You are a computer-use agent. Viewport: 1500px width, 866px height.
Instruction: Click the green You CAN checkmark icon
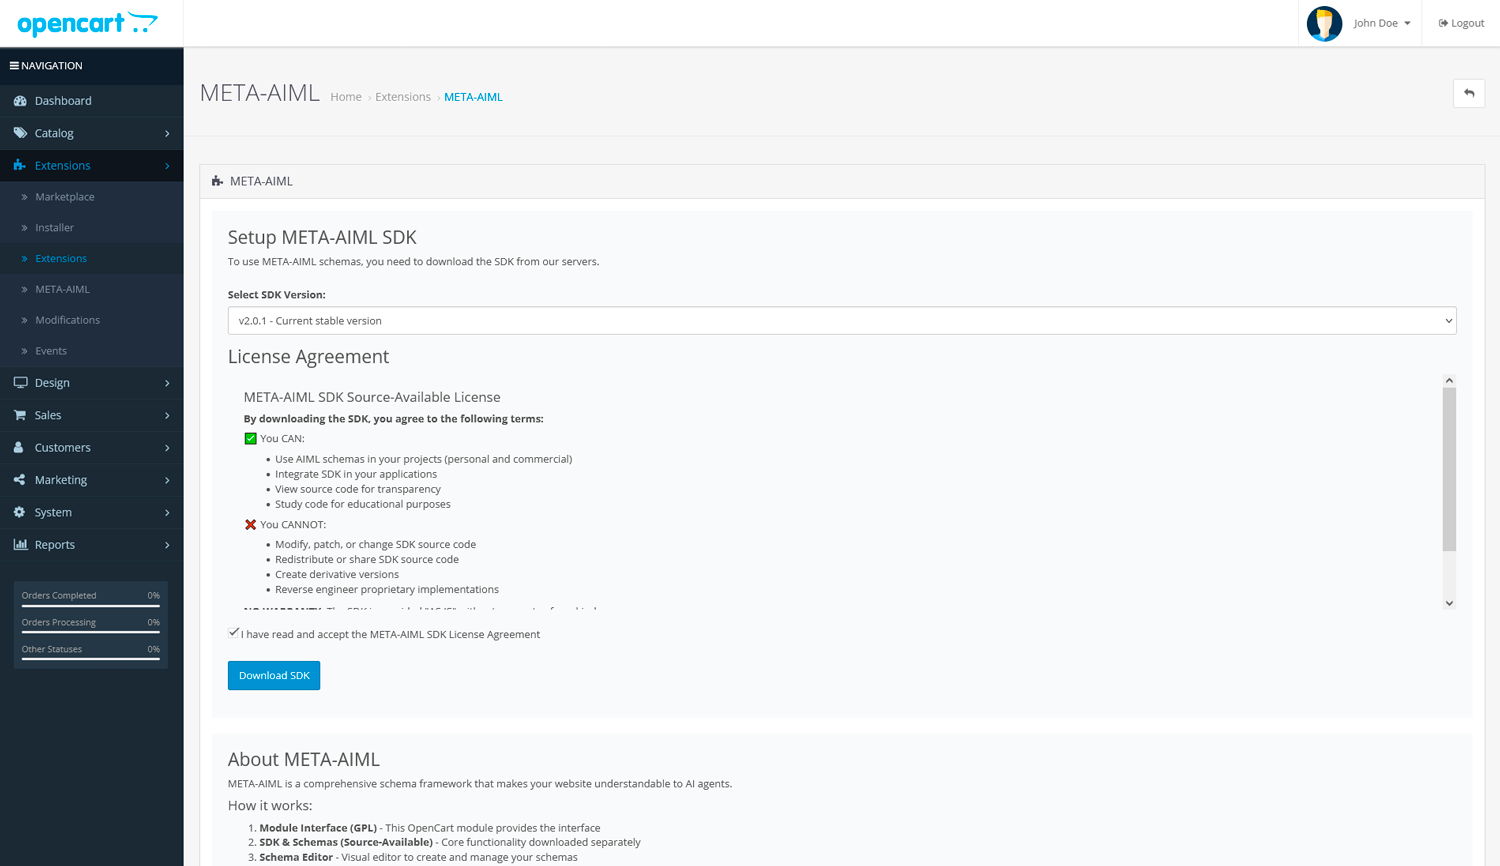point(250,438)
